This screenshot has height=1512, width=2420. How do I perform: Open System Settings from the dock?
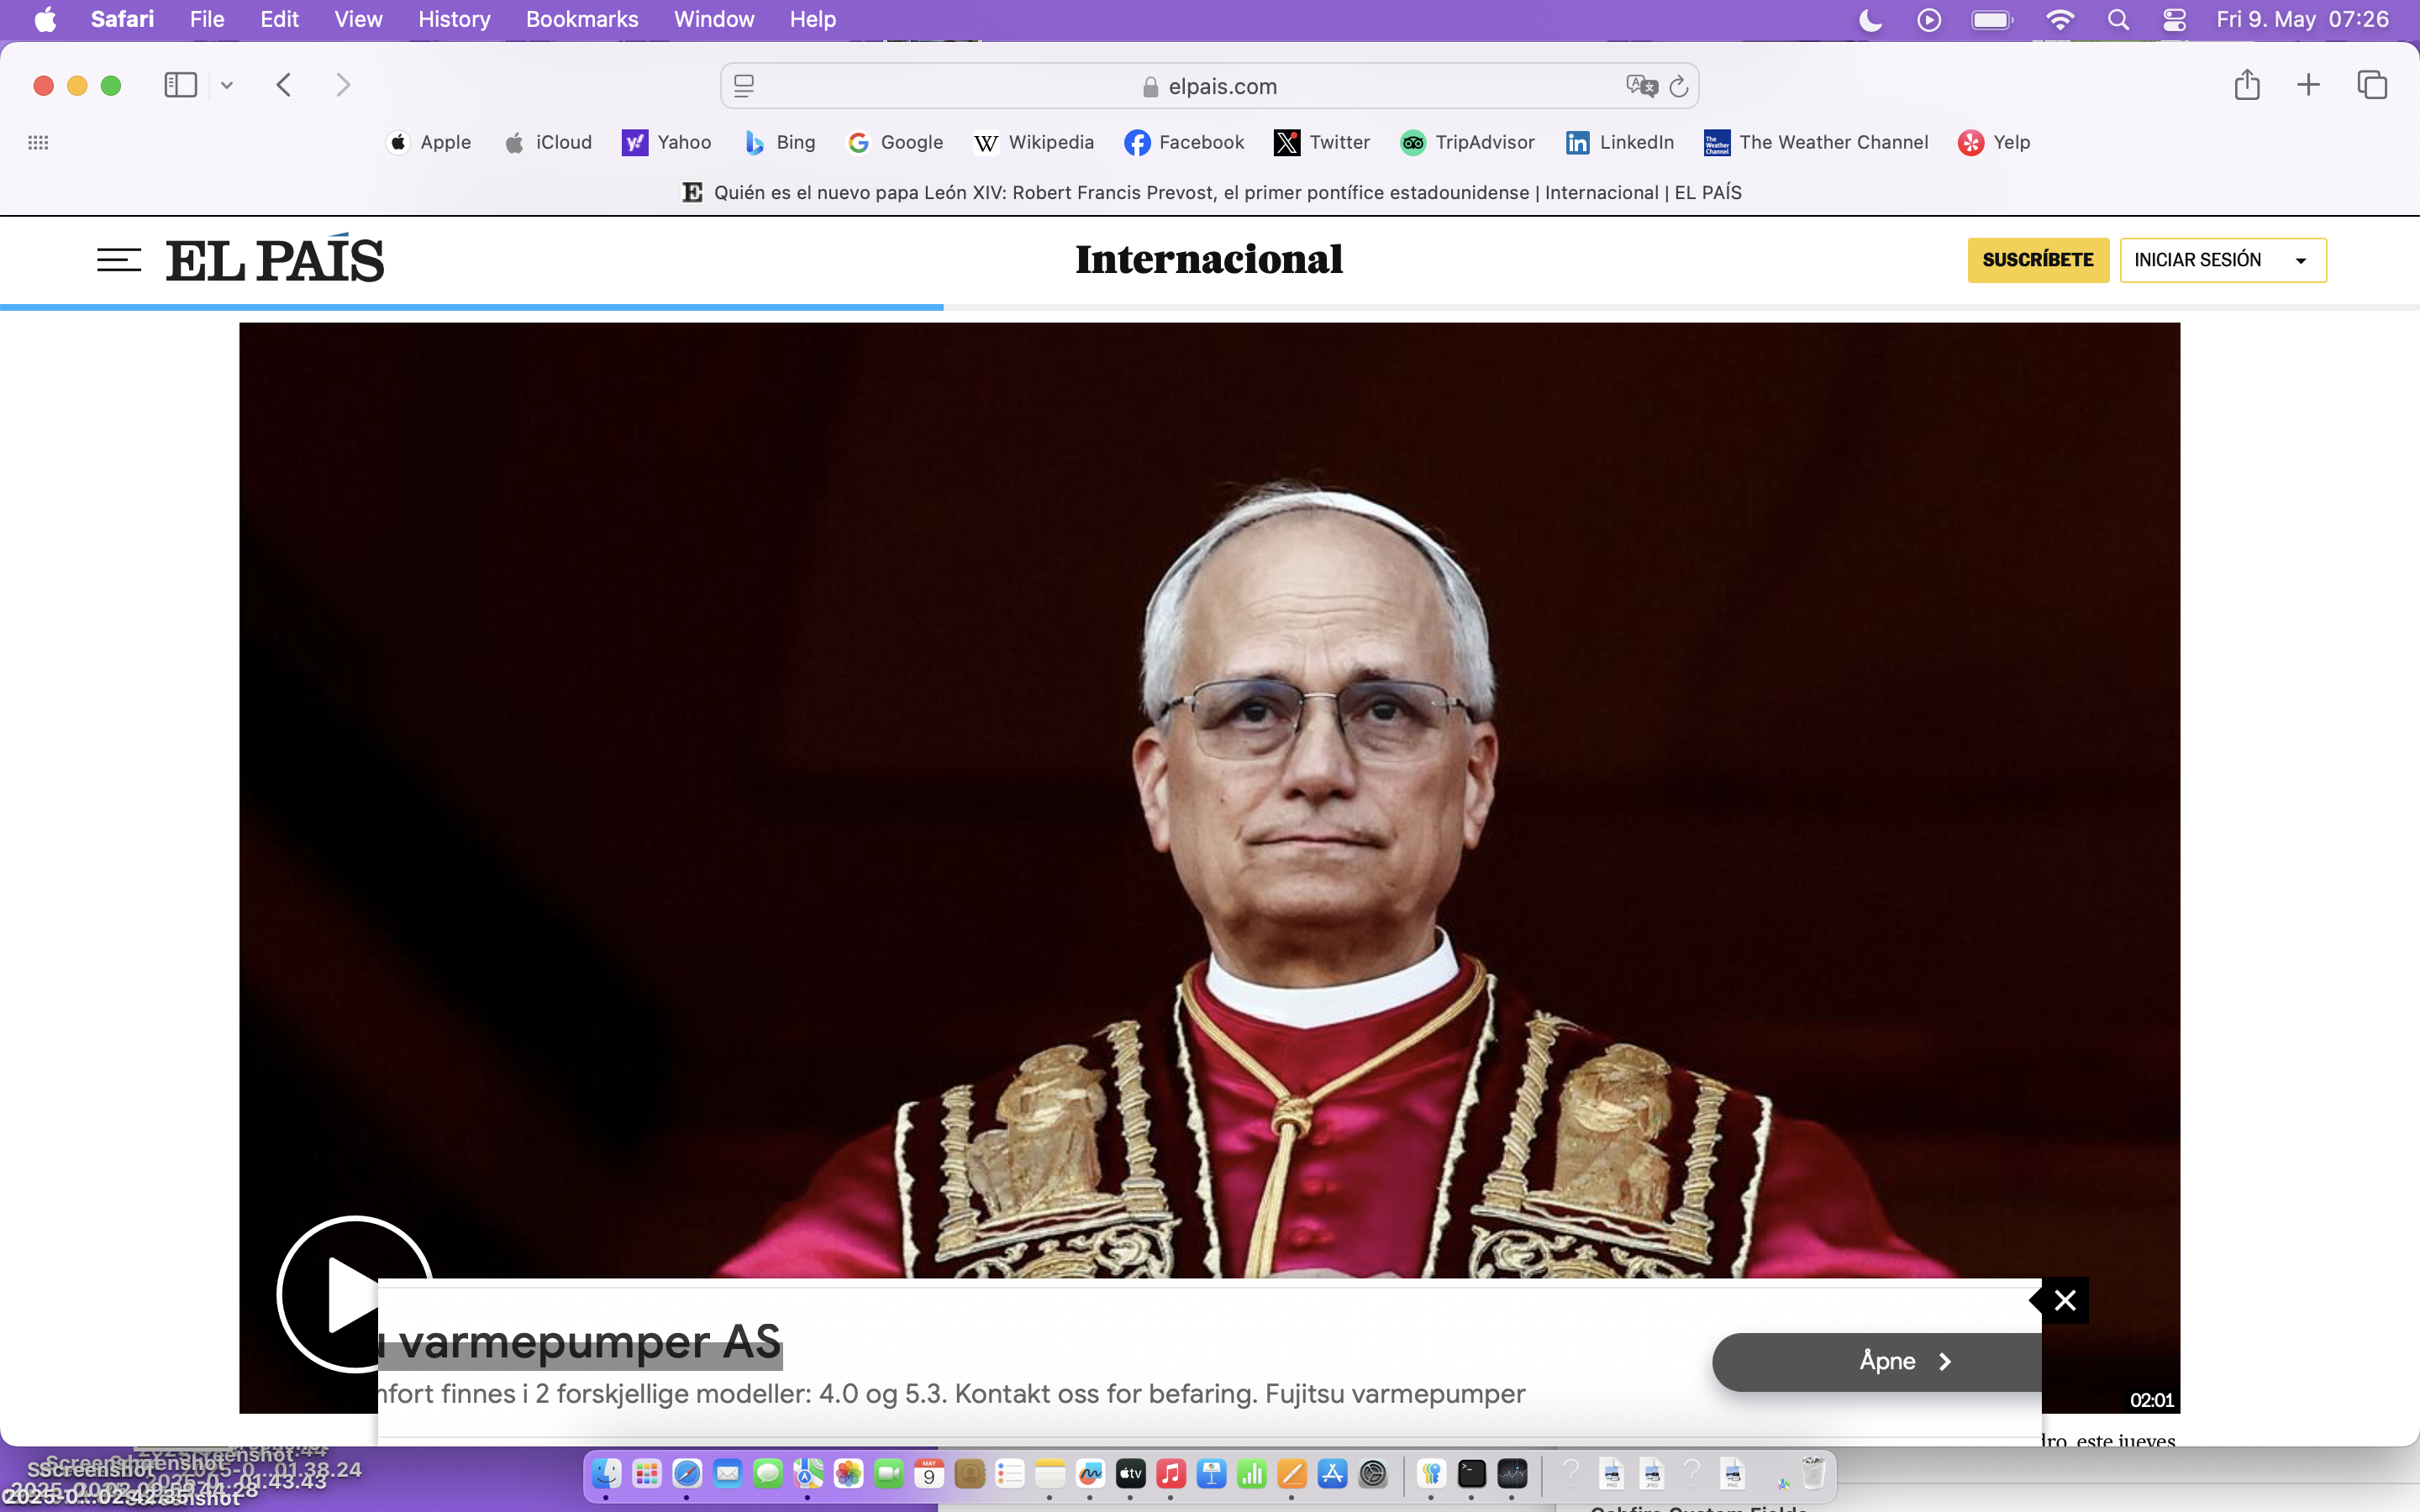[x=1373, y=1473]
